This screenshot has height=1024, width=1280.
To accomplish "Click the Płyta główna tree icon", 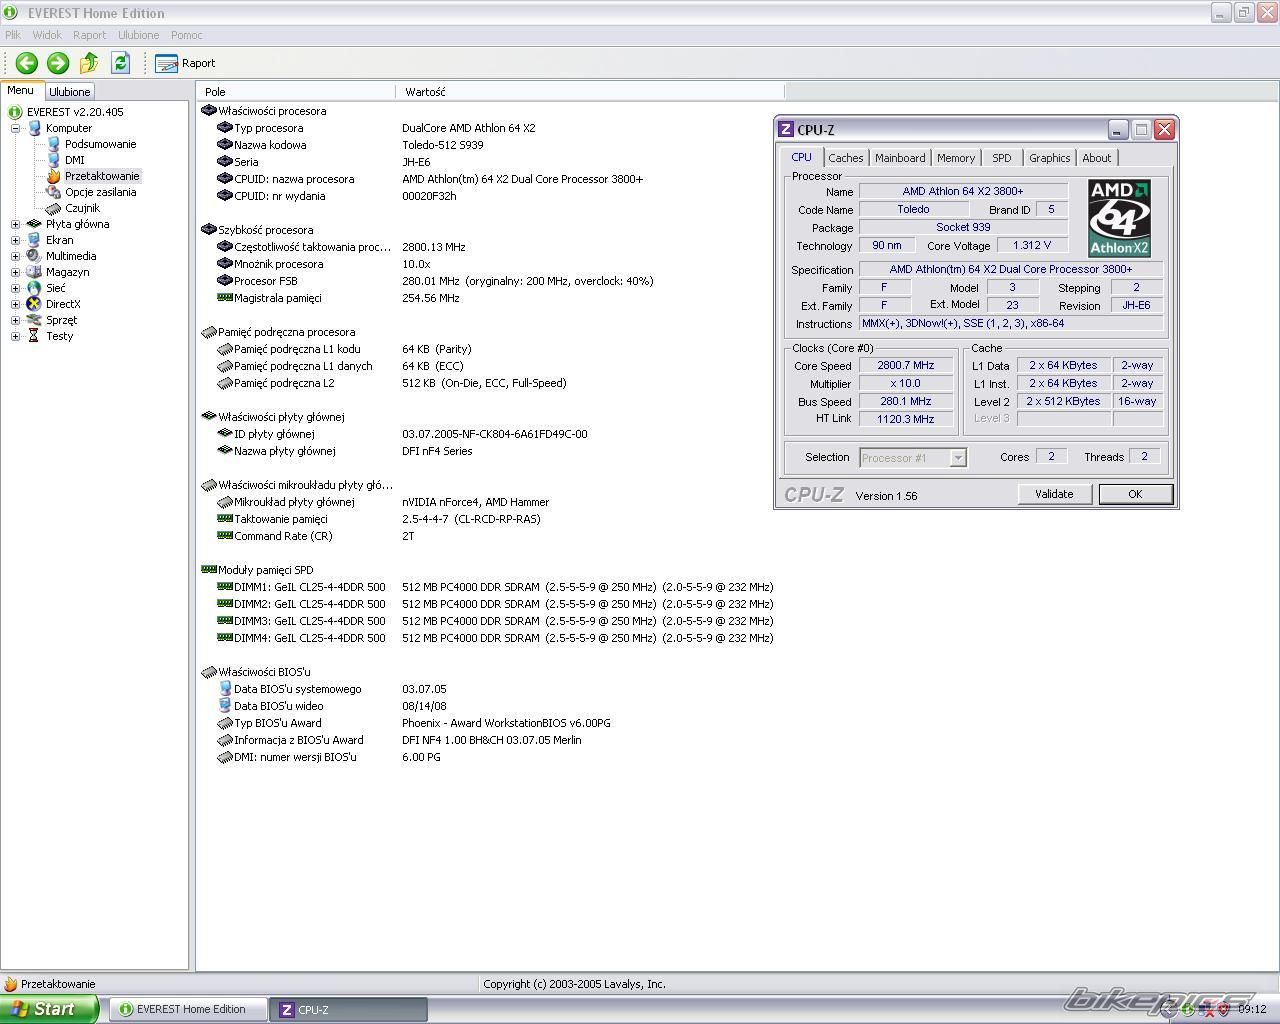I will click(35, 224).
